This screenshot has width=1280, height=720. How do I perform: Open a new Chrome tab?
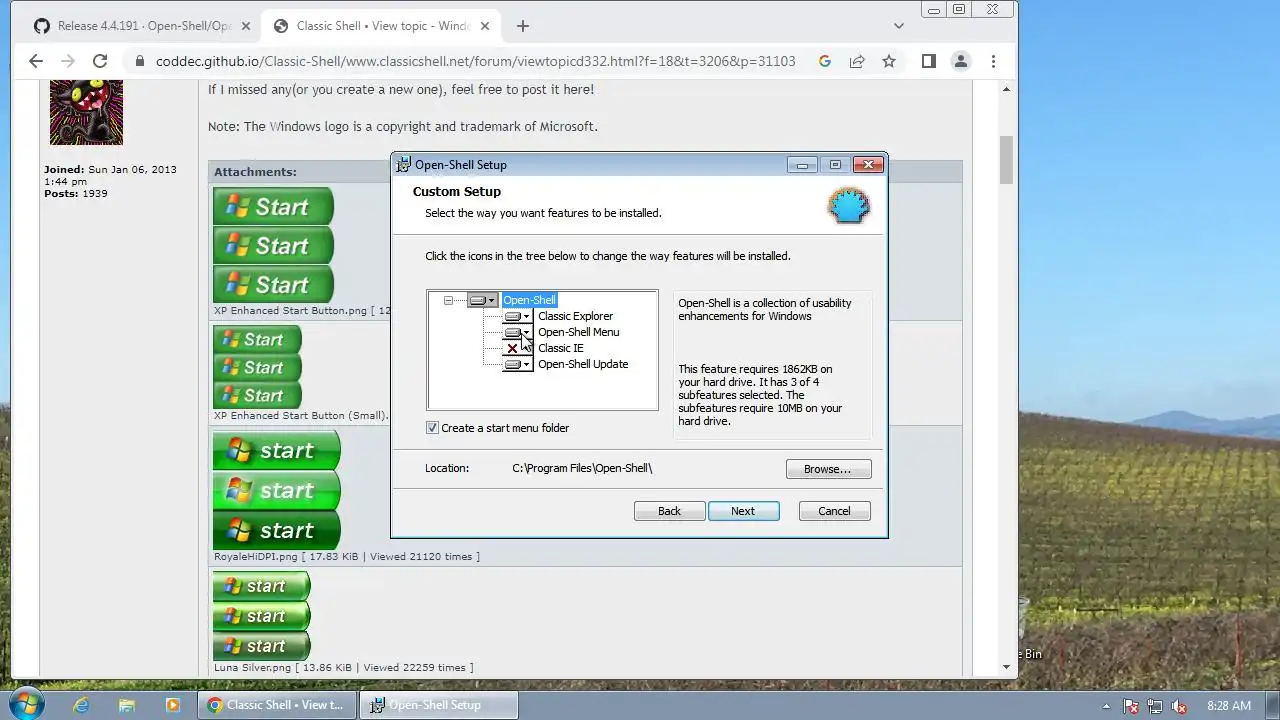523,26
